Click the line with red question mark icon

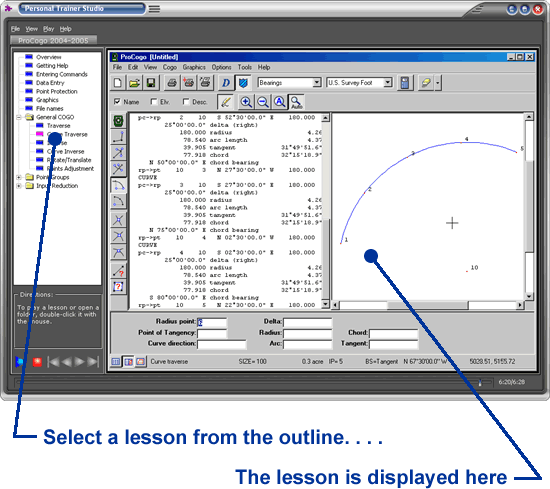click(119, 270)
